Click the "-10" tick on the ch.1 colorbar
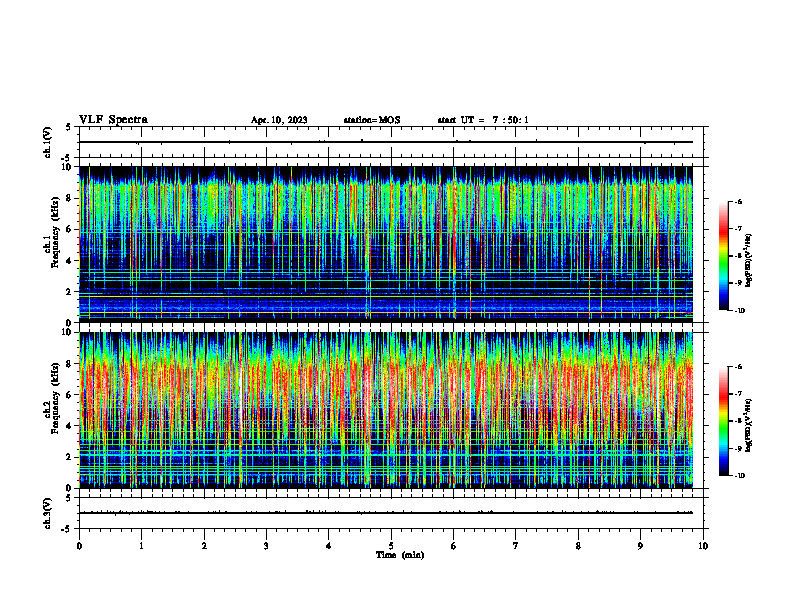 (x=740, y=310)
